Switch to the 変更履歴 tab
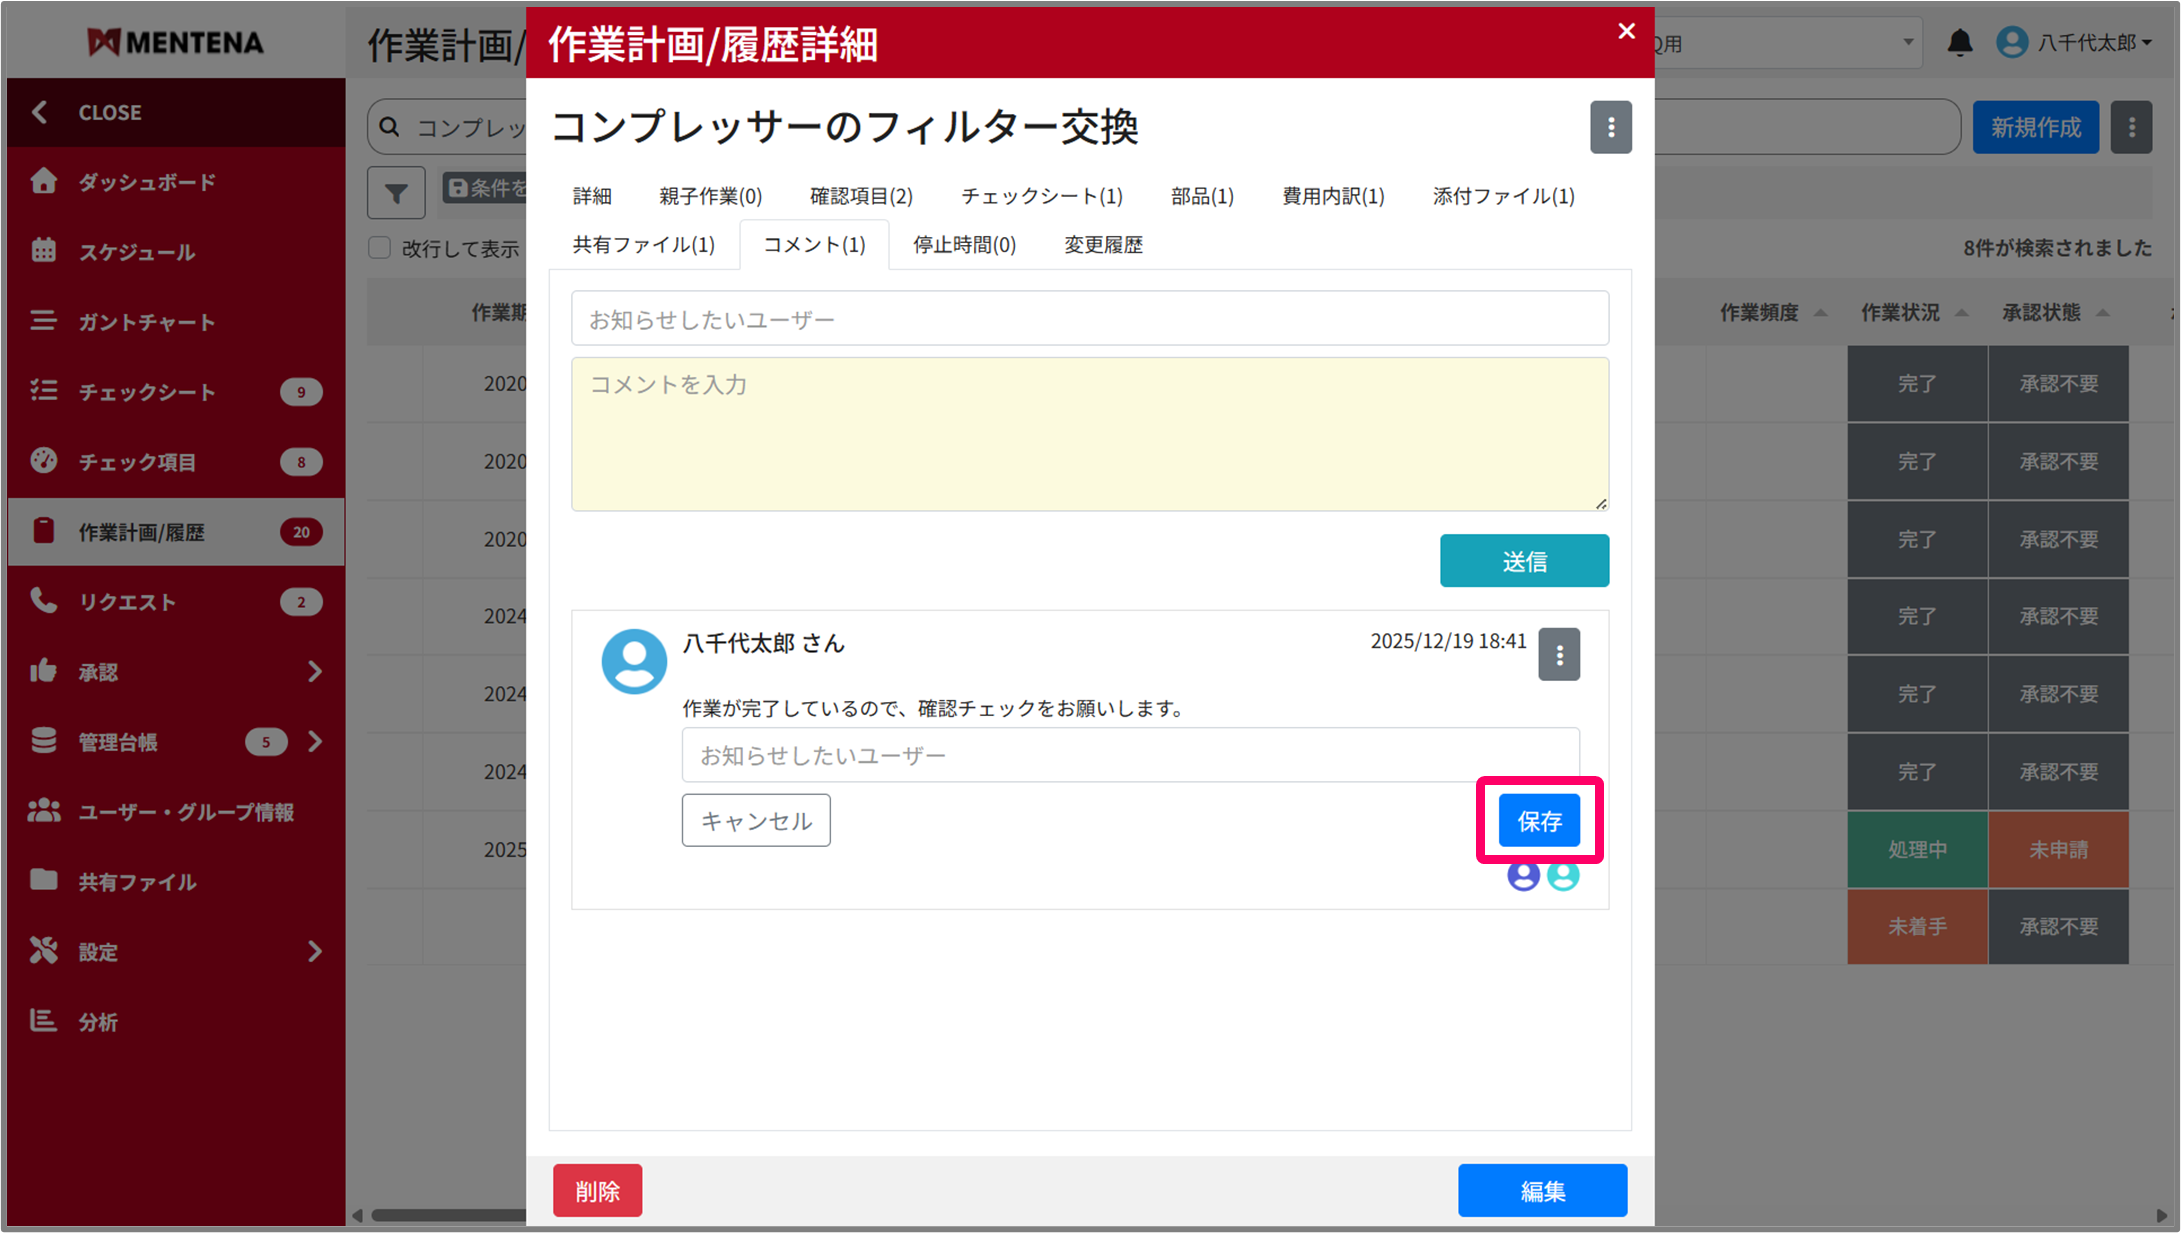 [x=1102, y=245]
